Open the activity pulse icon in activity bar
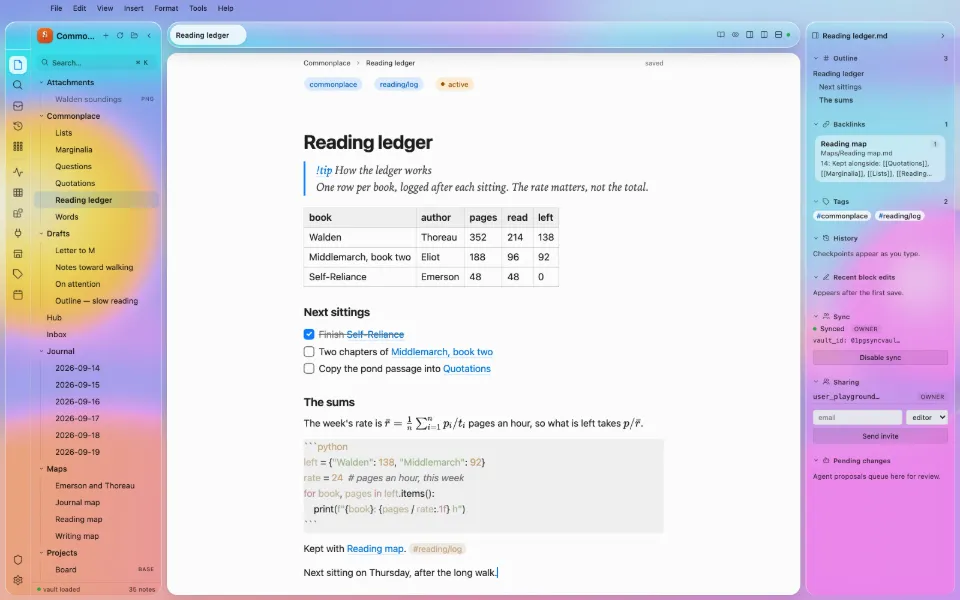 coord(18,172)
